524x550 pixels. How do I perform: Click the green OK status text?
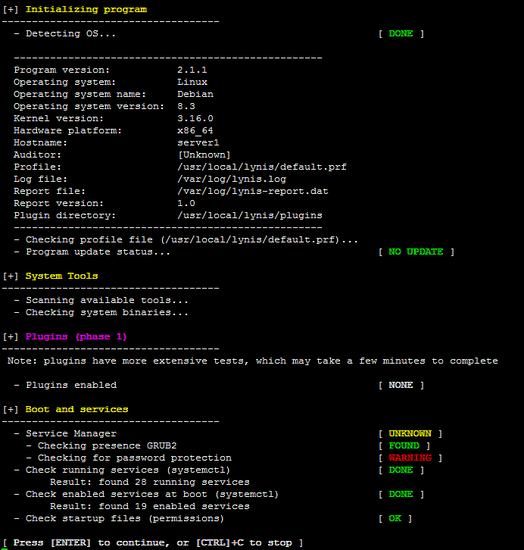click(x=395, y=518)
